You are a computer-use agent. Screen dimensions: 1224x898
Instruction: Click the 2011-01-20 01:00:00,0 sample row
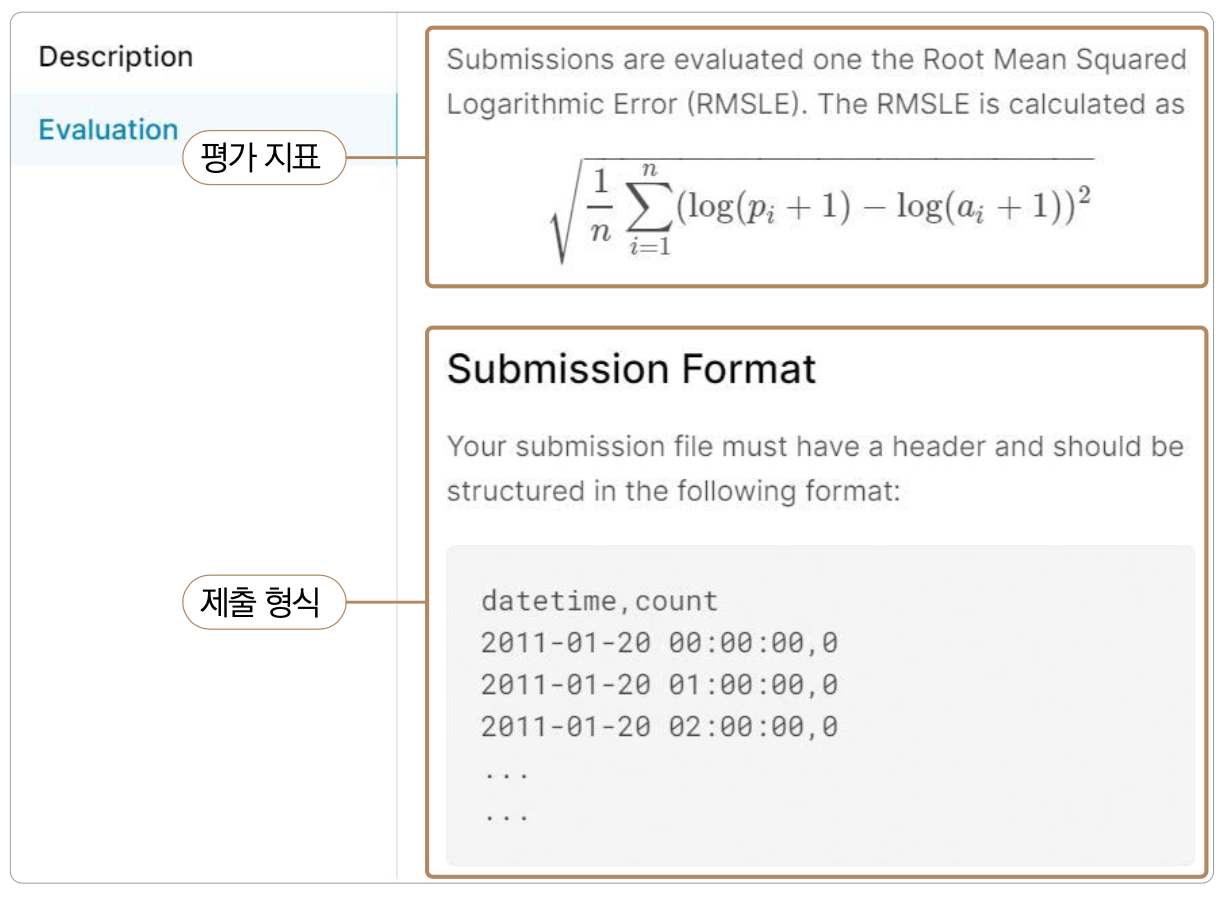click(659, 686)
